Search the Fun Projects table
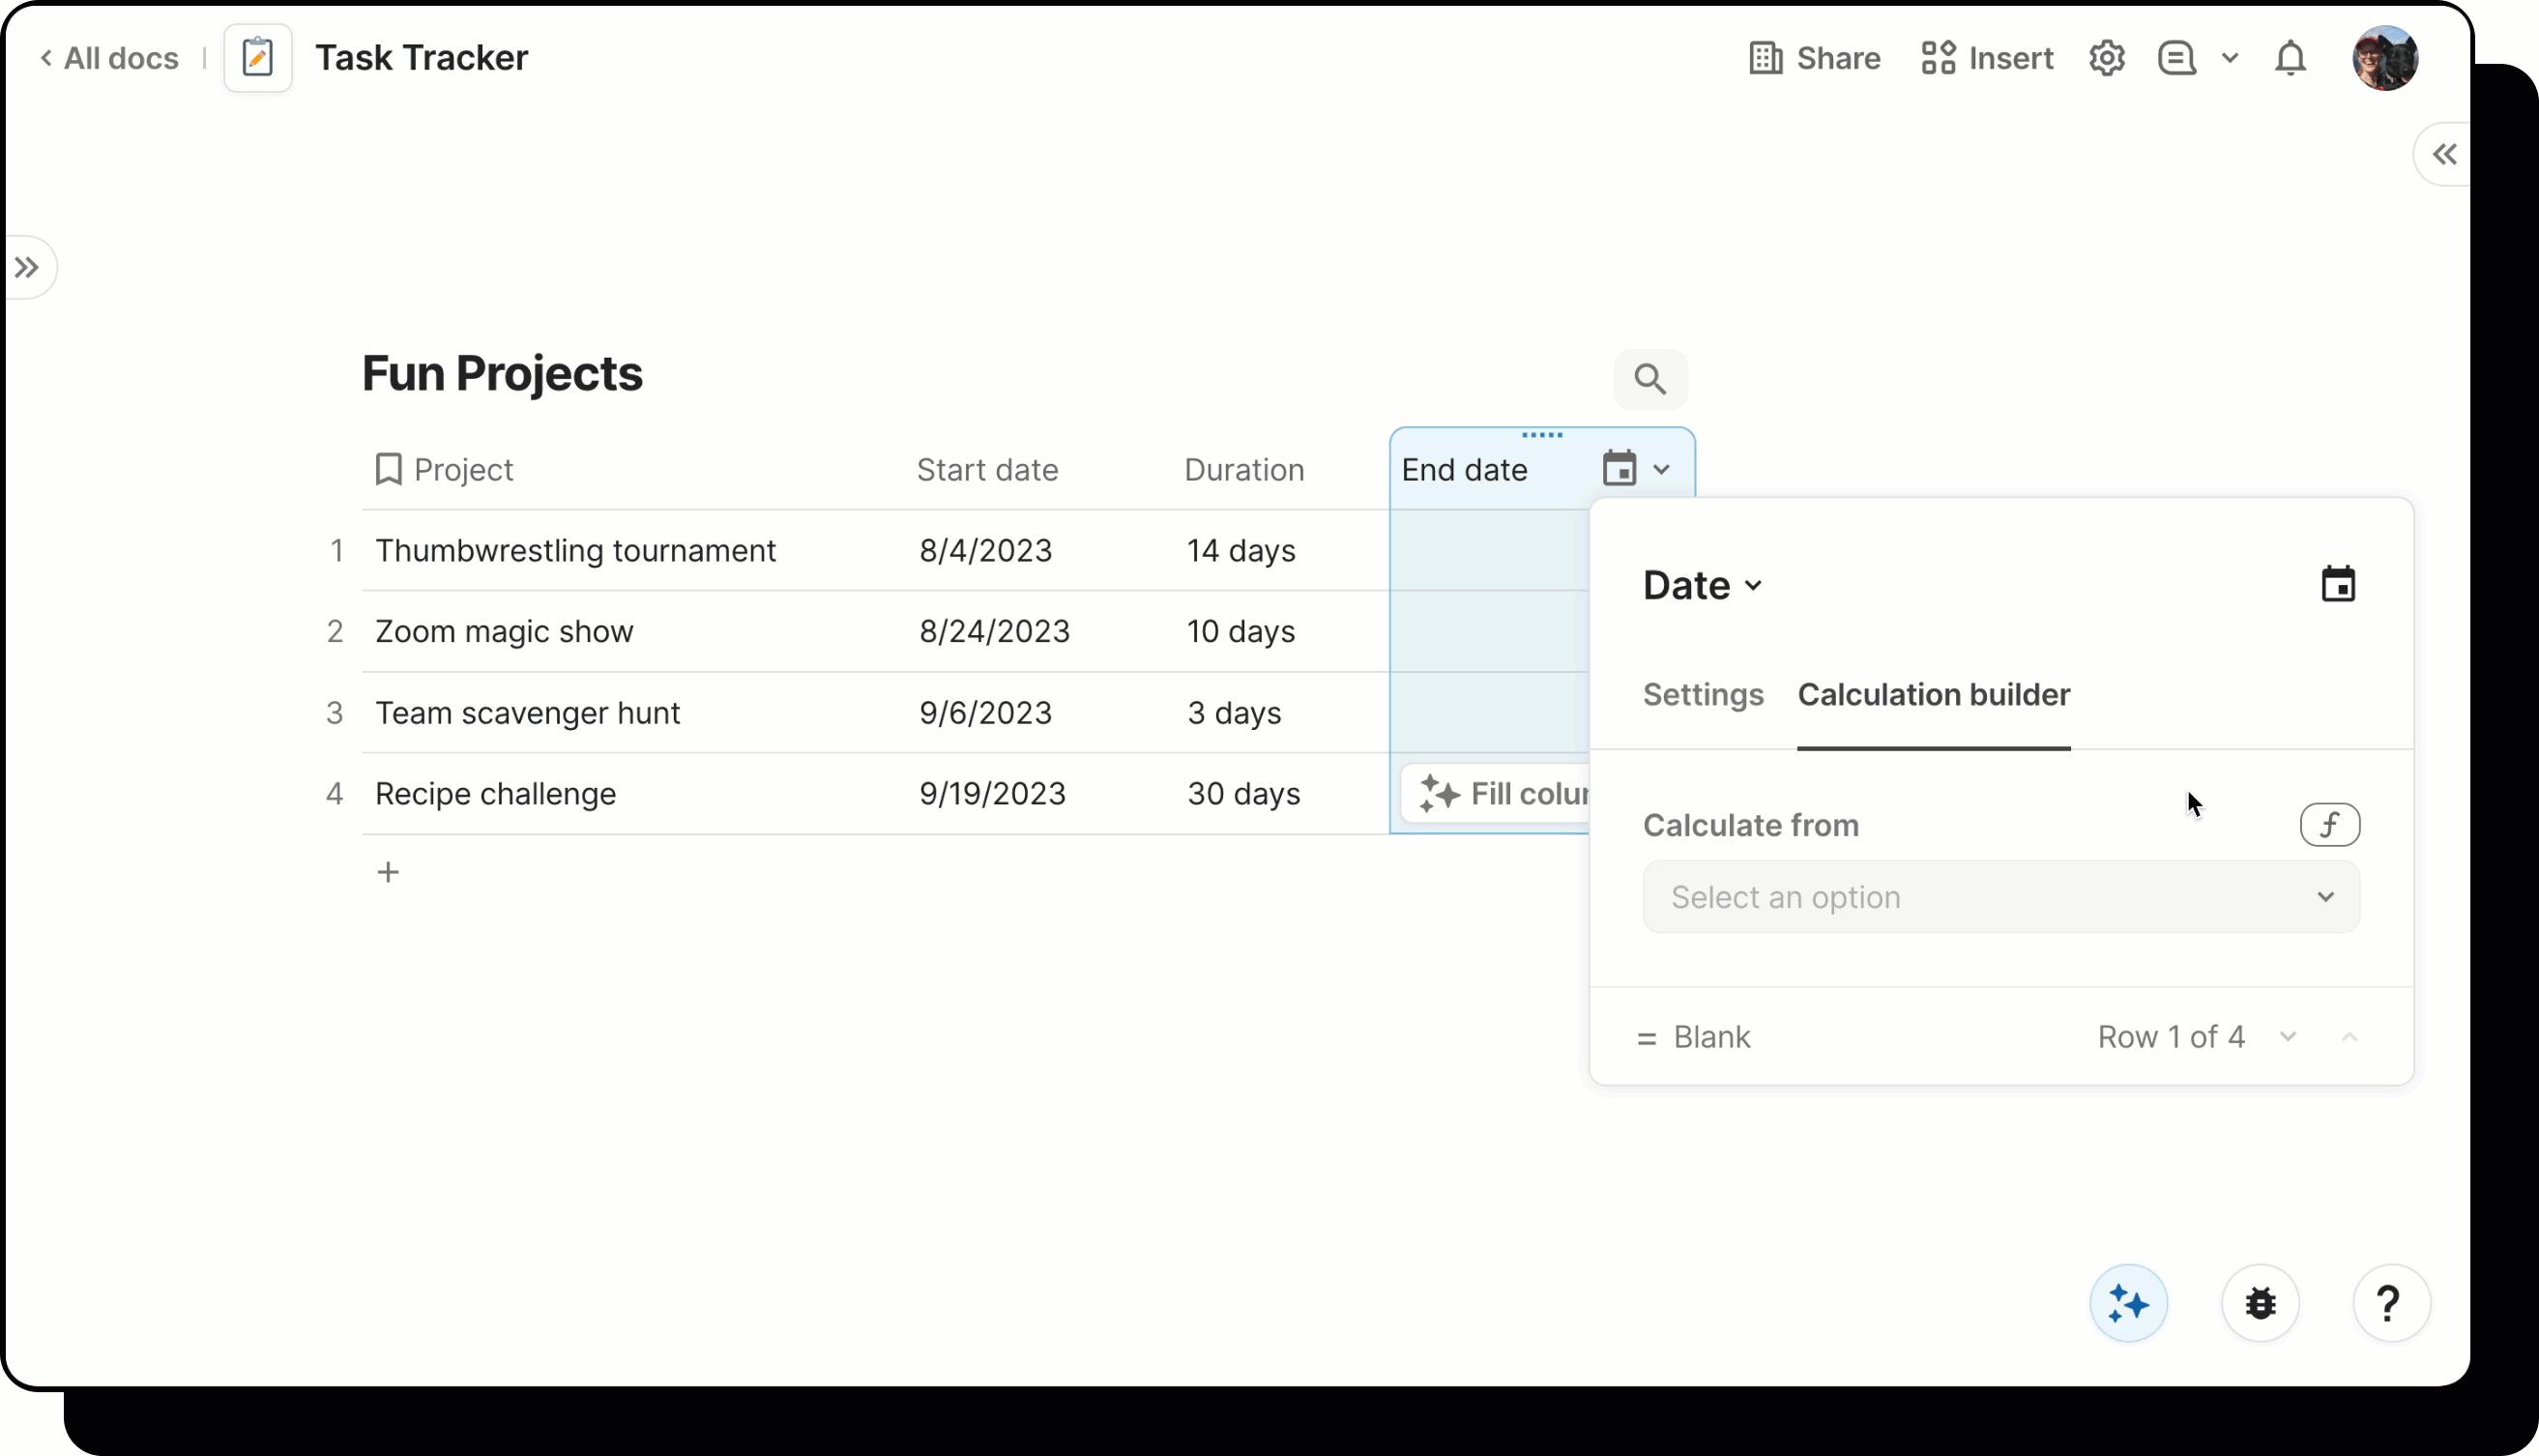Screen dimensions: 2539x1456 (x=1650, y=379)
